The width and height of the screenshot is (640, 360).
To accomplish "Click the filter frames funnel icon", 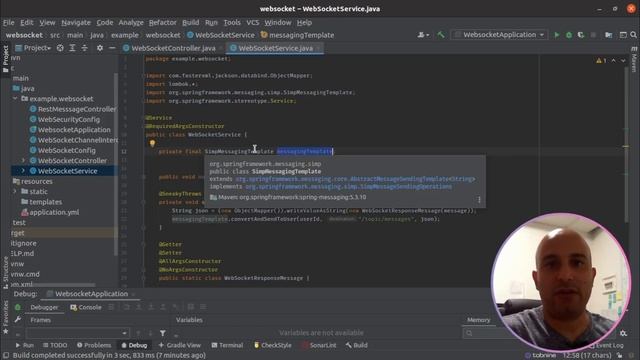I will click(x=163, y=333).
